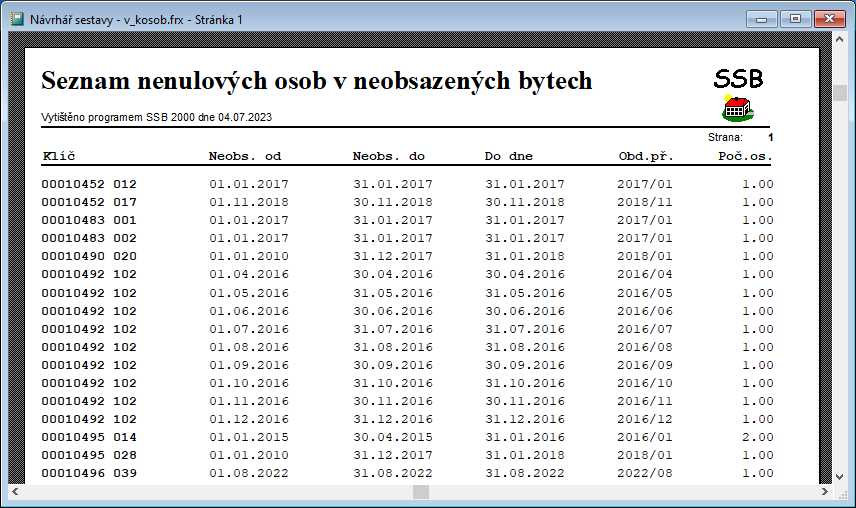Viewport: 856px width, 508px height.
Task: Click the 'Obd.př.' column header
Action: (x=646, y=156)
